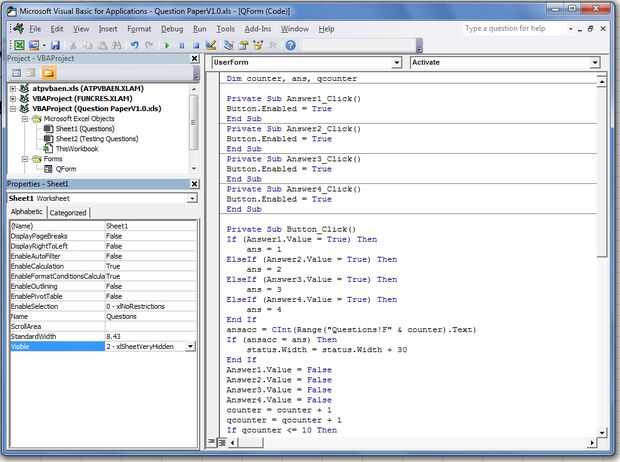The image size is (620, 462).
Task: Open the Debug menu
Action: pos(172,29)
